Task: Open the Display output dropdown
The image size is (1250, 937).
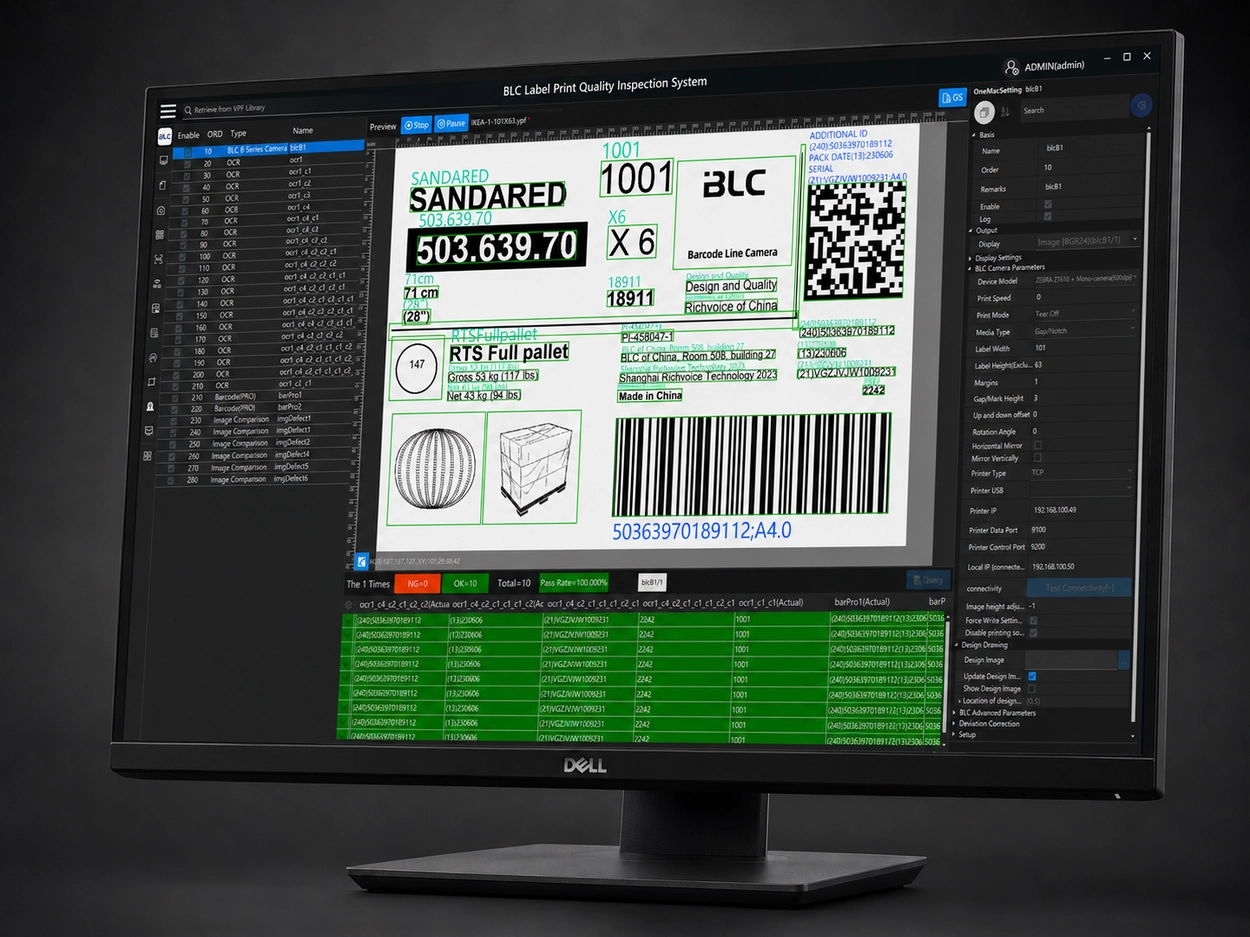Action: (x=1086, y=242)
